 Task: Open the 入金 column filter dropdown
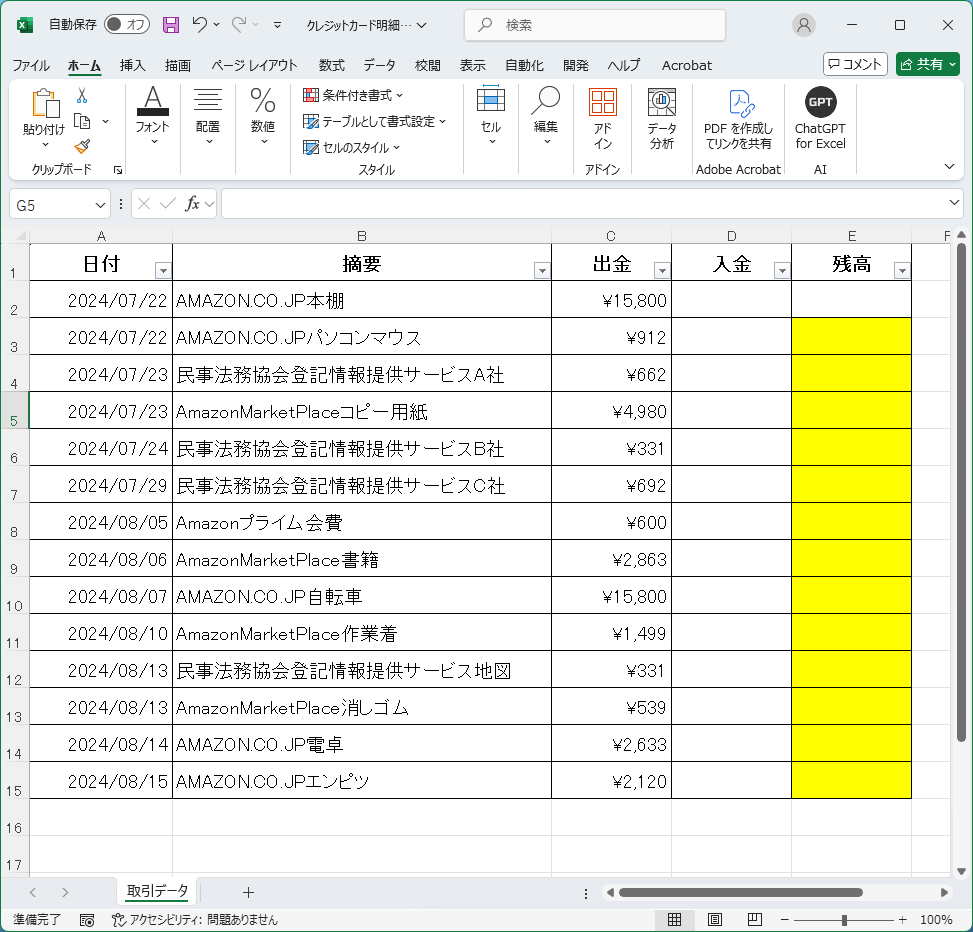pos(782,271)
